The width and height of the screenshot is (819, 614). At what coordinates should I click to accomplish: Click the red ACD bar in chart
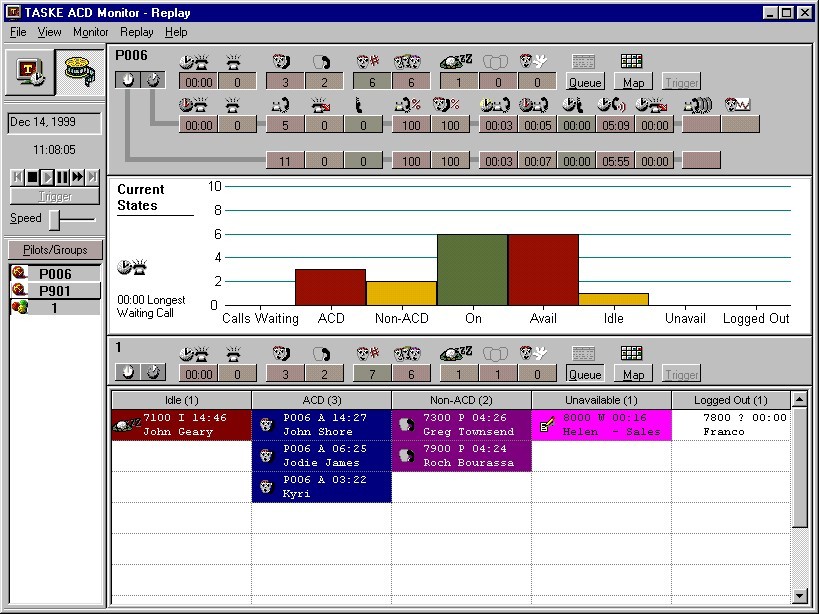[x=330, y=287]
